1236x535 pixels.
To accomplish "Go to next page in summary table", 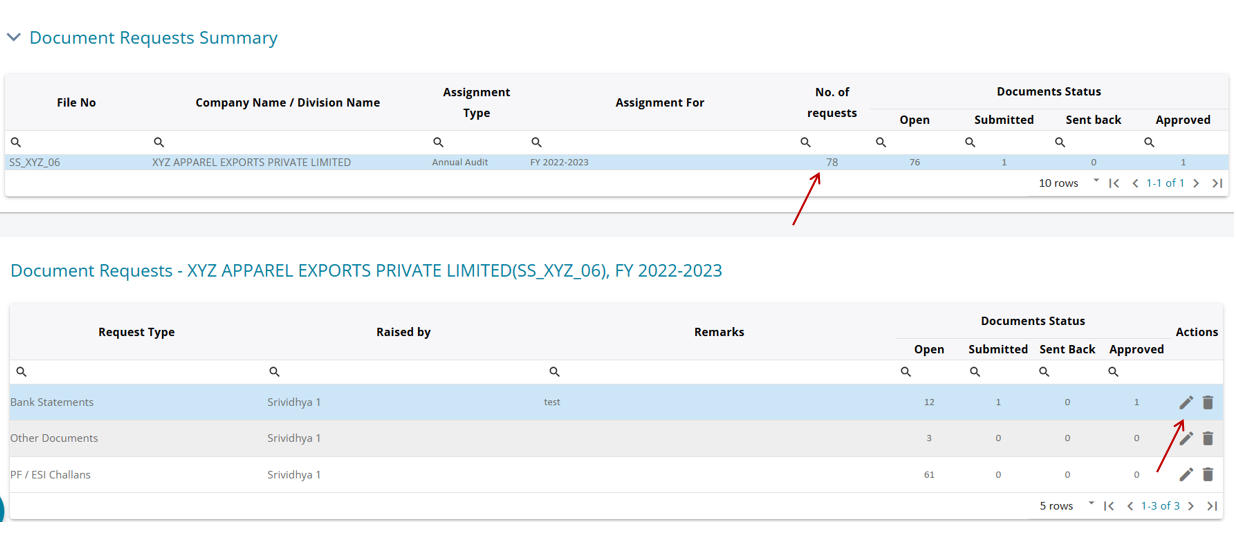I will pyautogui.click(x=1196, y=183).
